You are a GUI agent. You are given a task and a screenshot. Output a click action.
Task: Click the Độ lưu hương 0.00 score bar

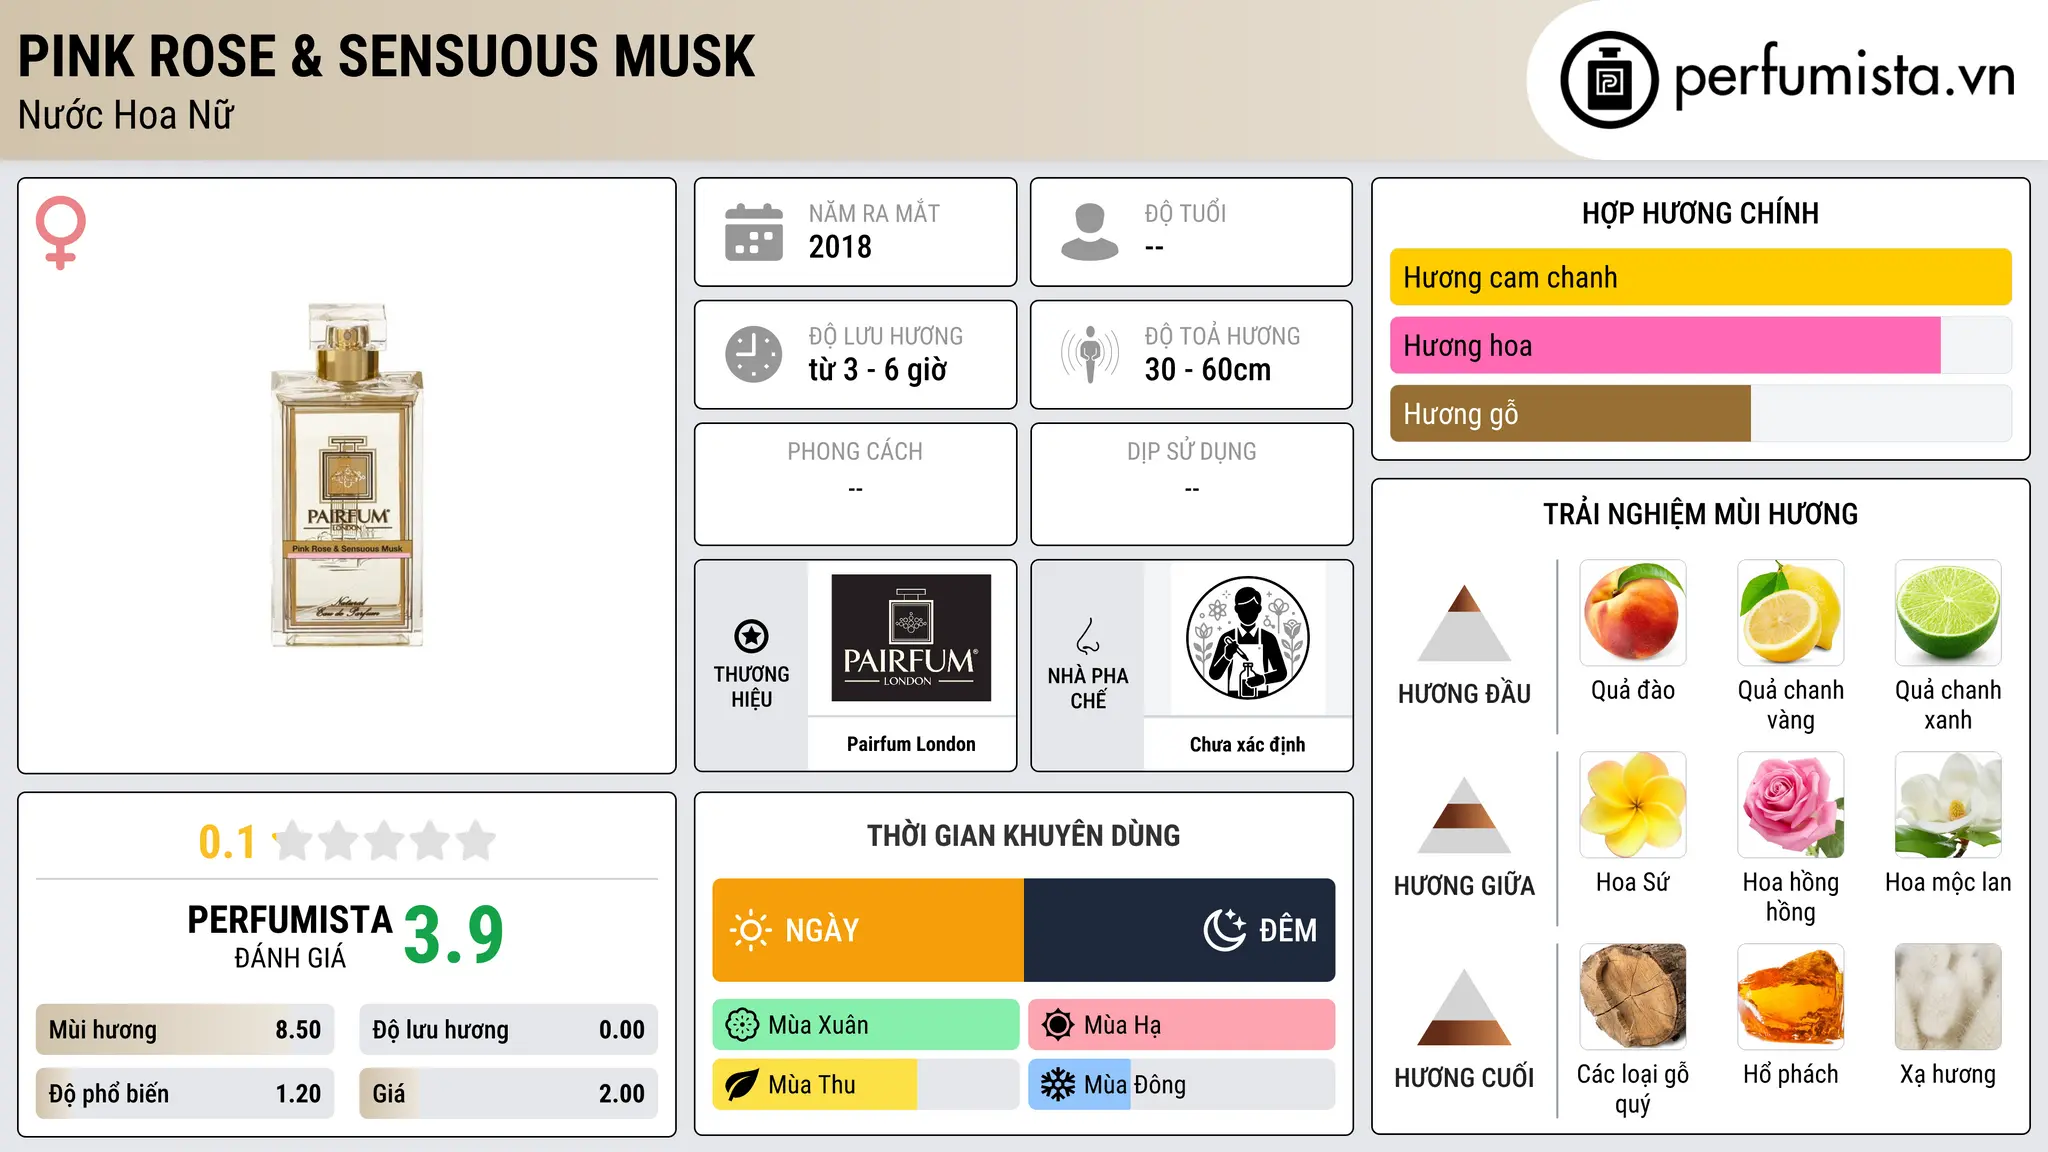(x=509, y=1030)
